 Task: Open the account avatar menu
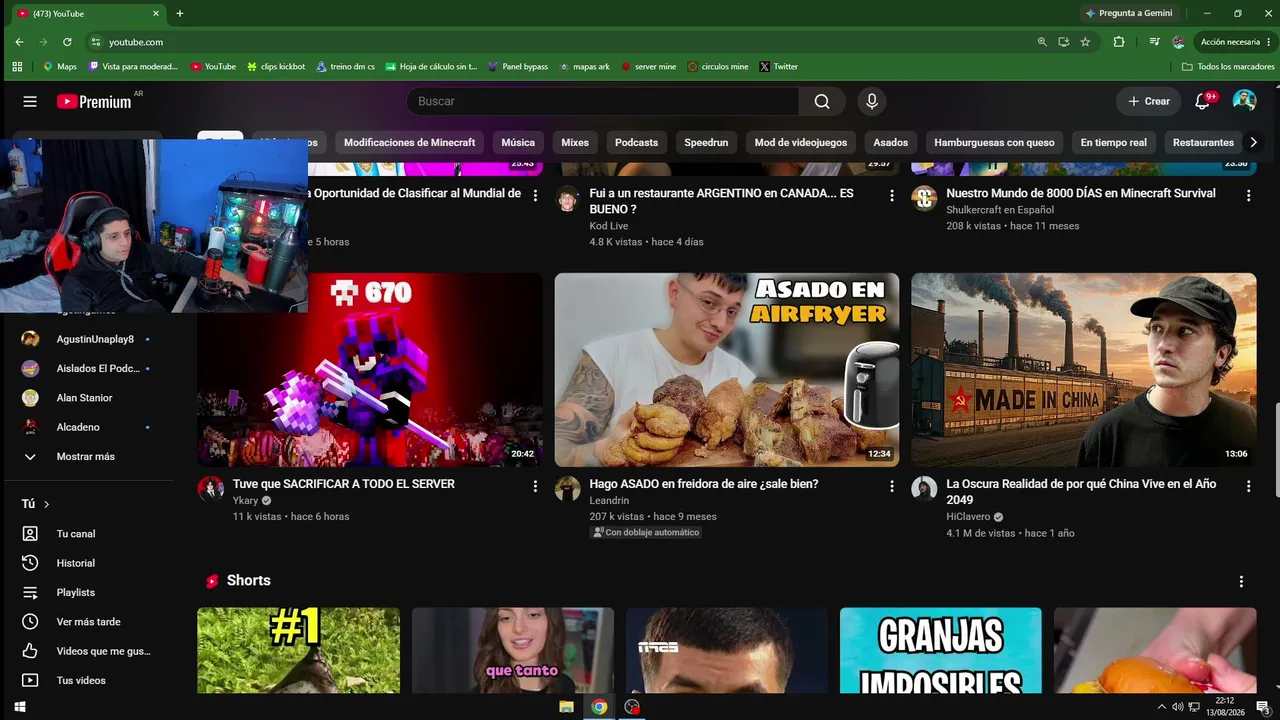pyautogui.click(x=1244, y=101)
